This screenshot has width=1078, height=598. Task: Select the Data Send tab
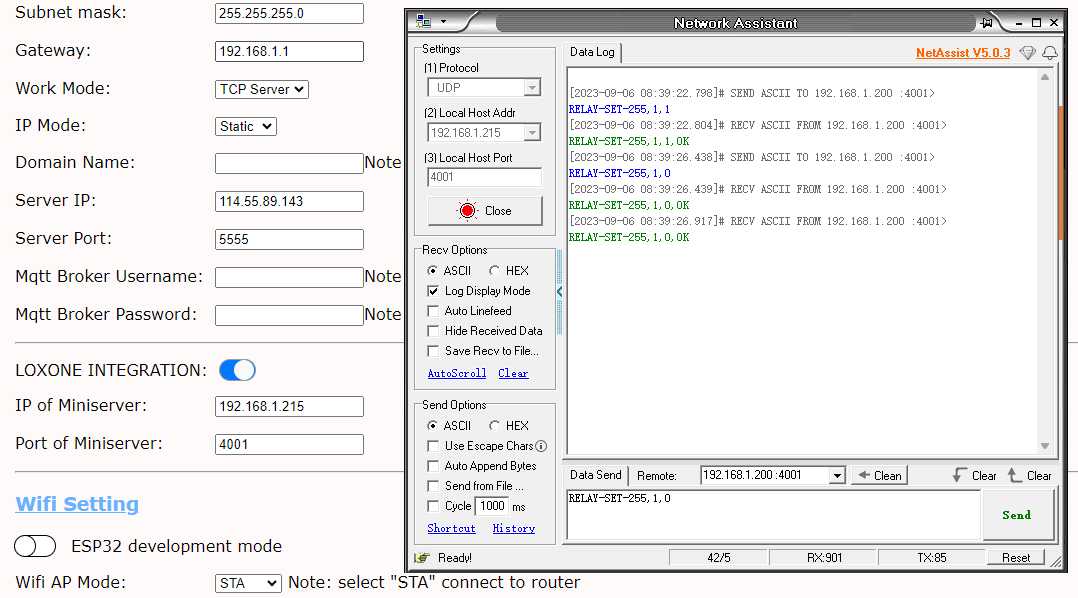(595, 476)
